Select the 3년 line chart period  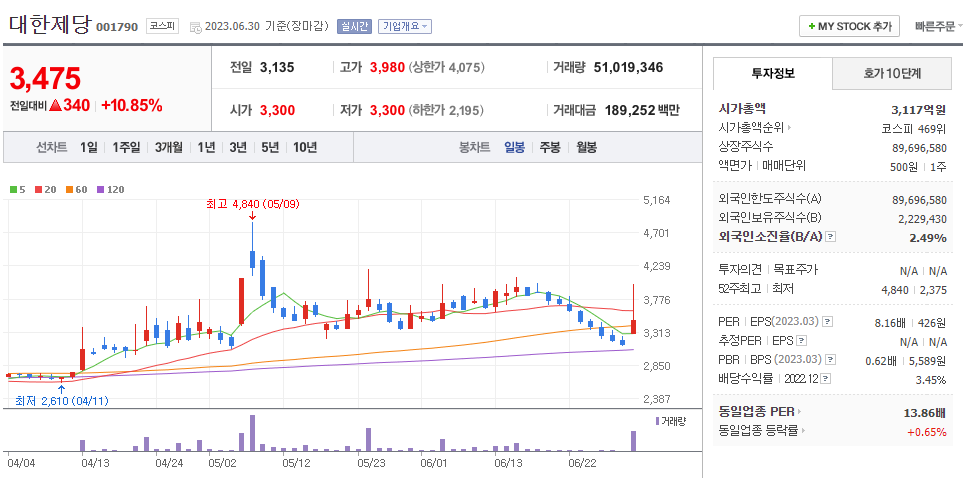[238, 147]
